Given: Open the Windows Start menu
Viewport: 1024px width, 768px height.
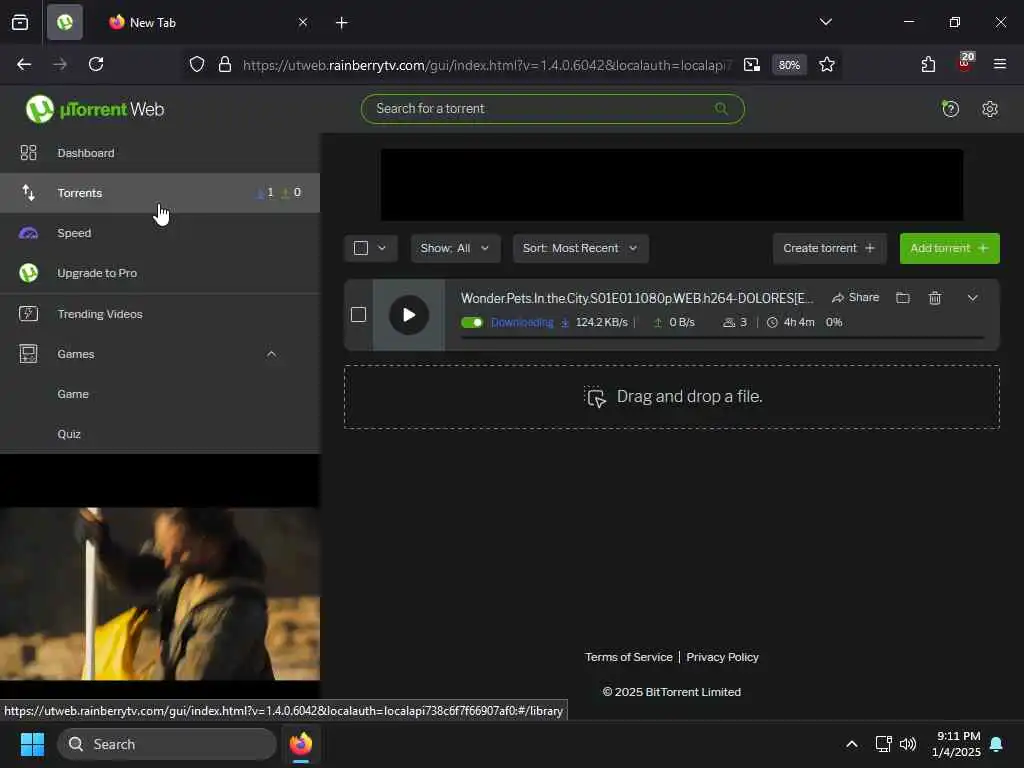Looking at the screenshot, I should pos(32,744).
